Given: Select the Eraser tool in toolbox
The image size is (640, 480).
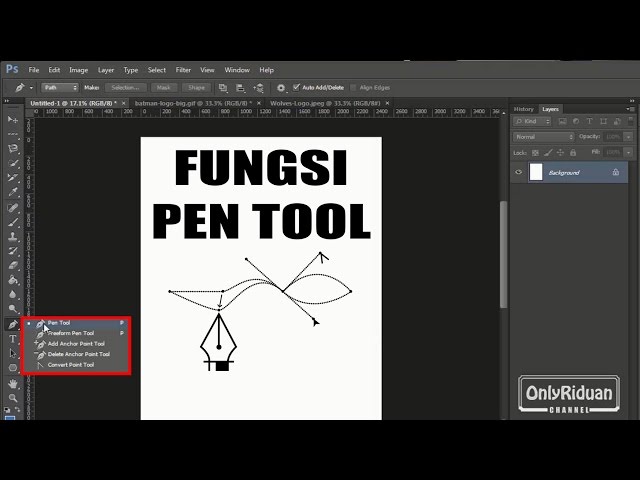Looking at the screenshot, I should pyautogui.click(x=13, y=265).
